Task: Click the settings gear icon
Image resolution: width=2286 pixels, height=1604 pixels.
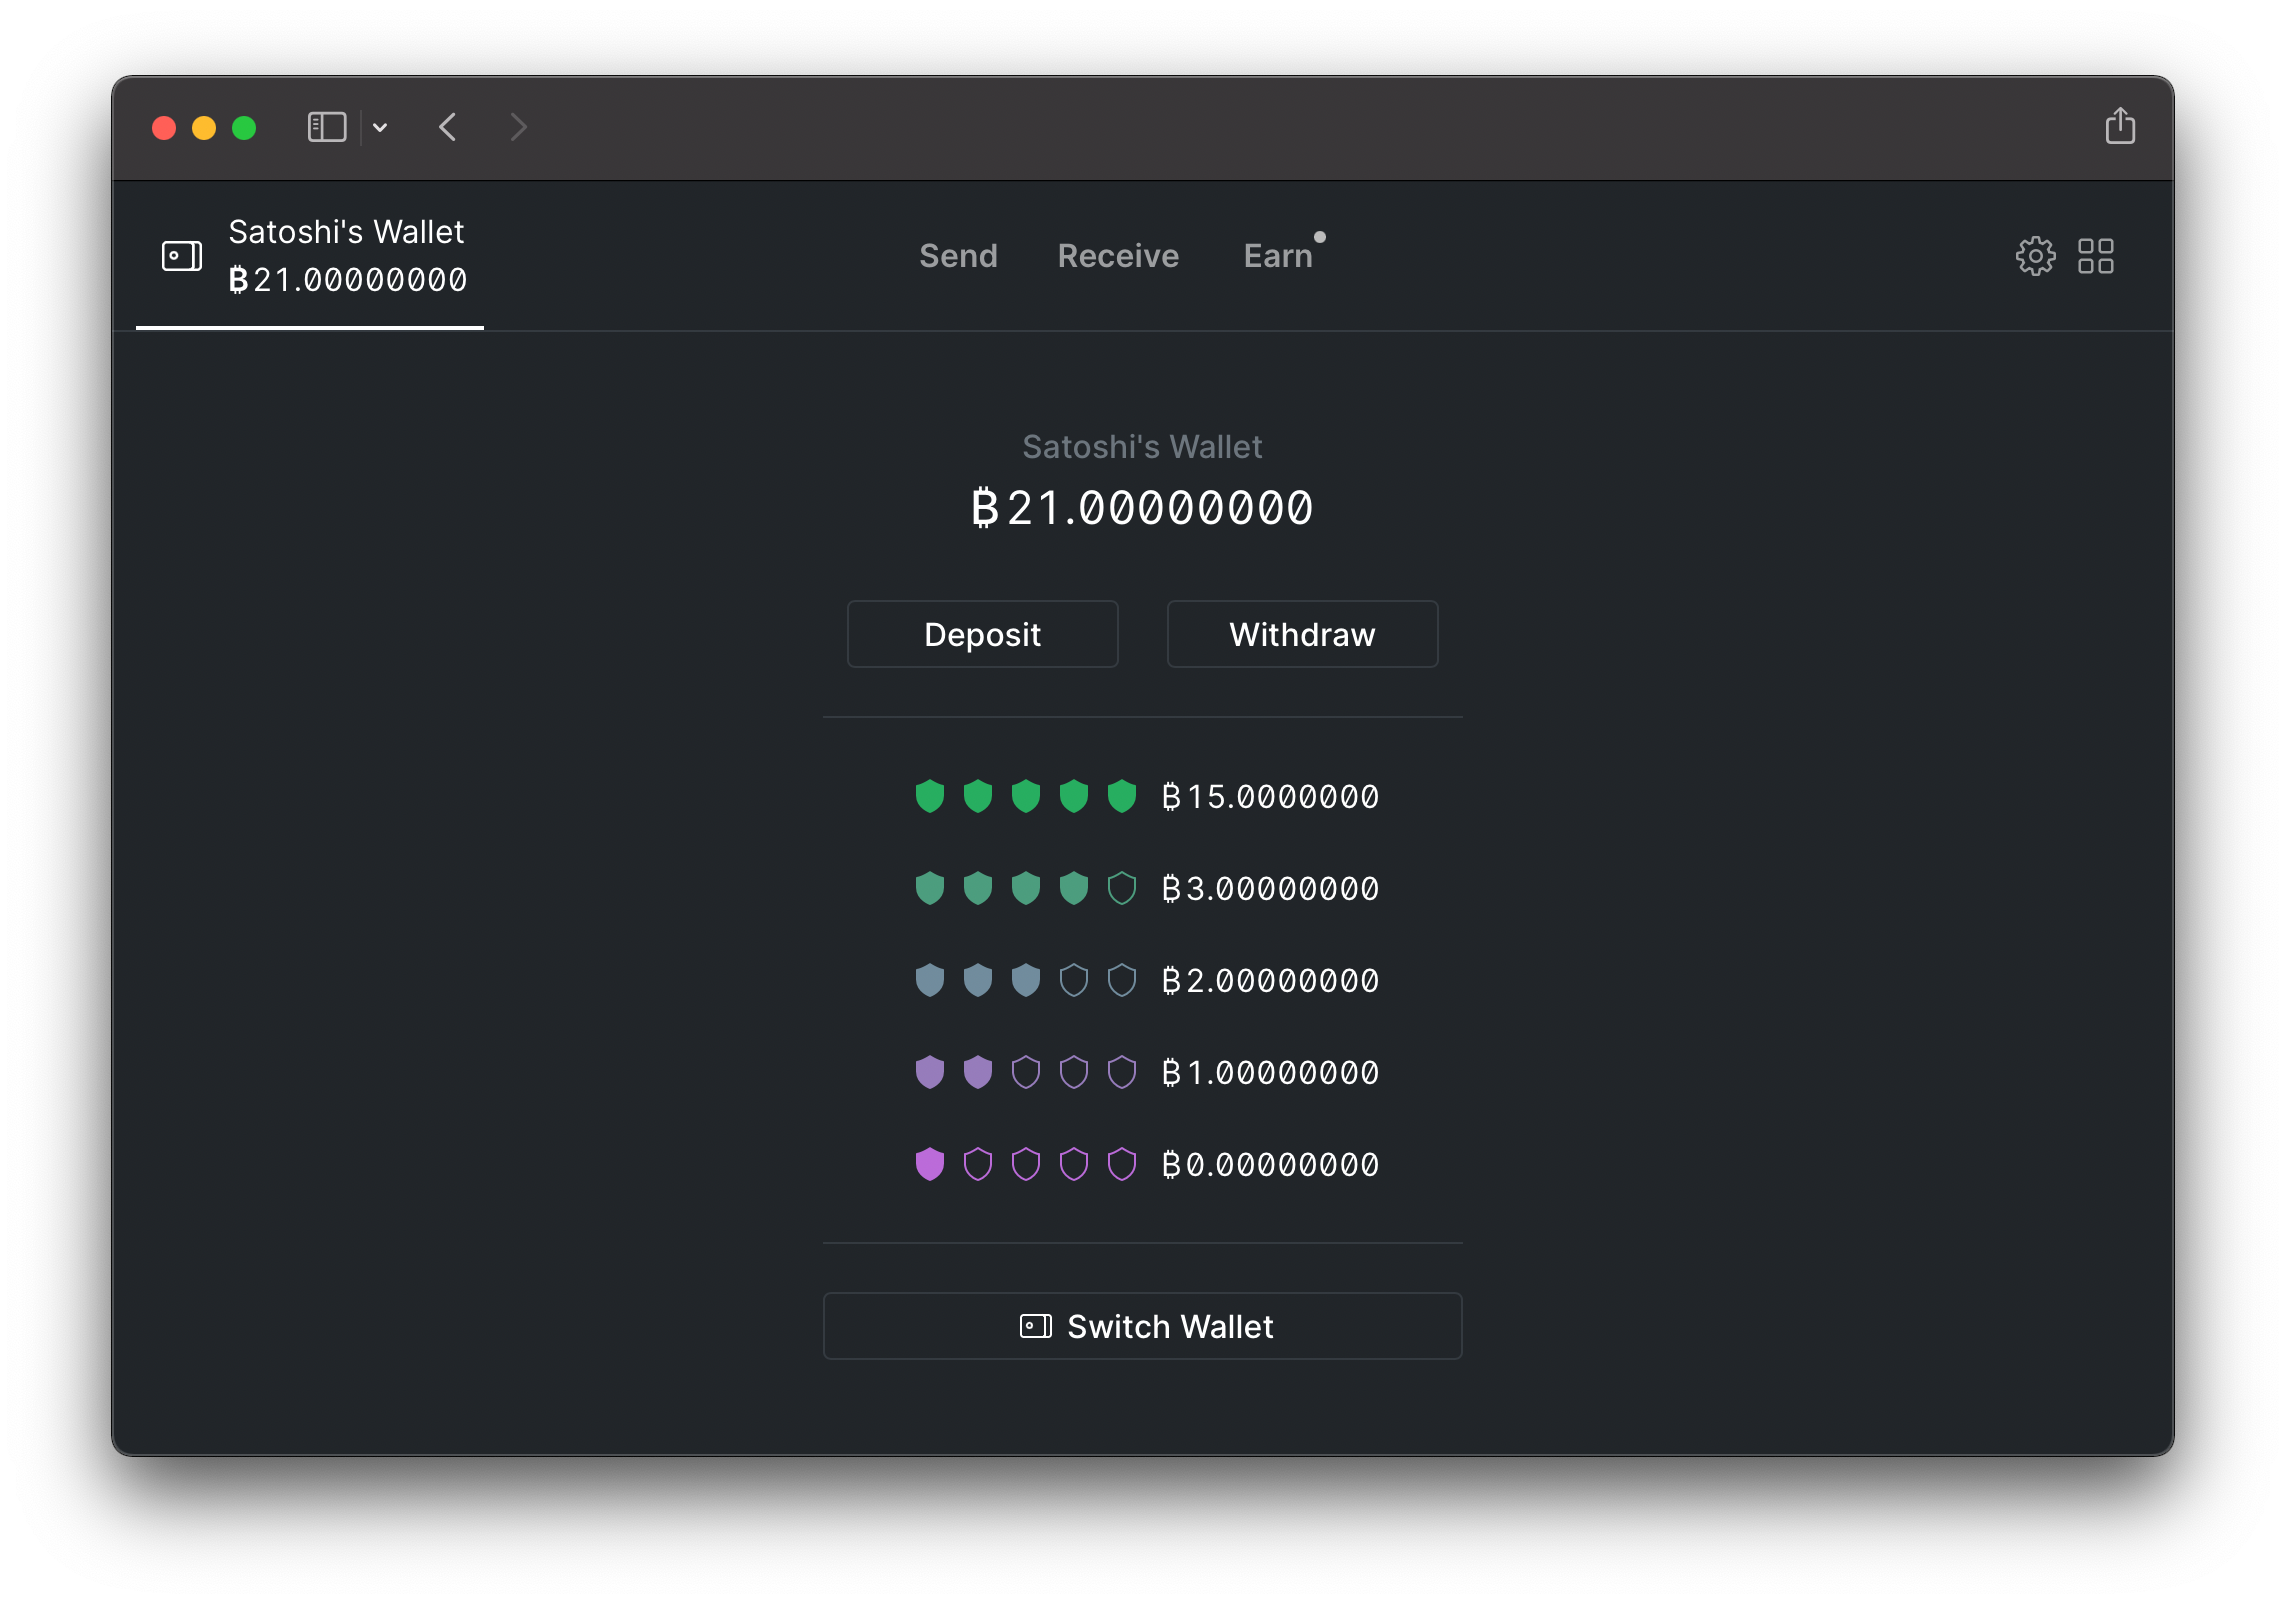Action: point(2034,256)
